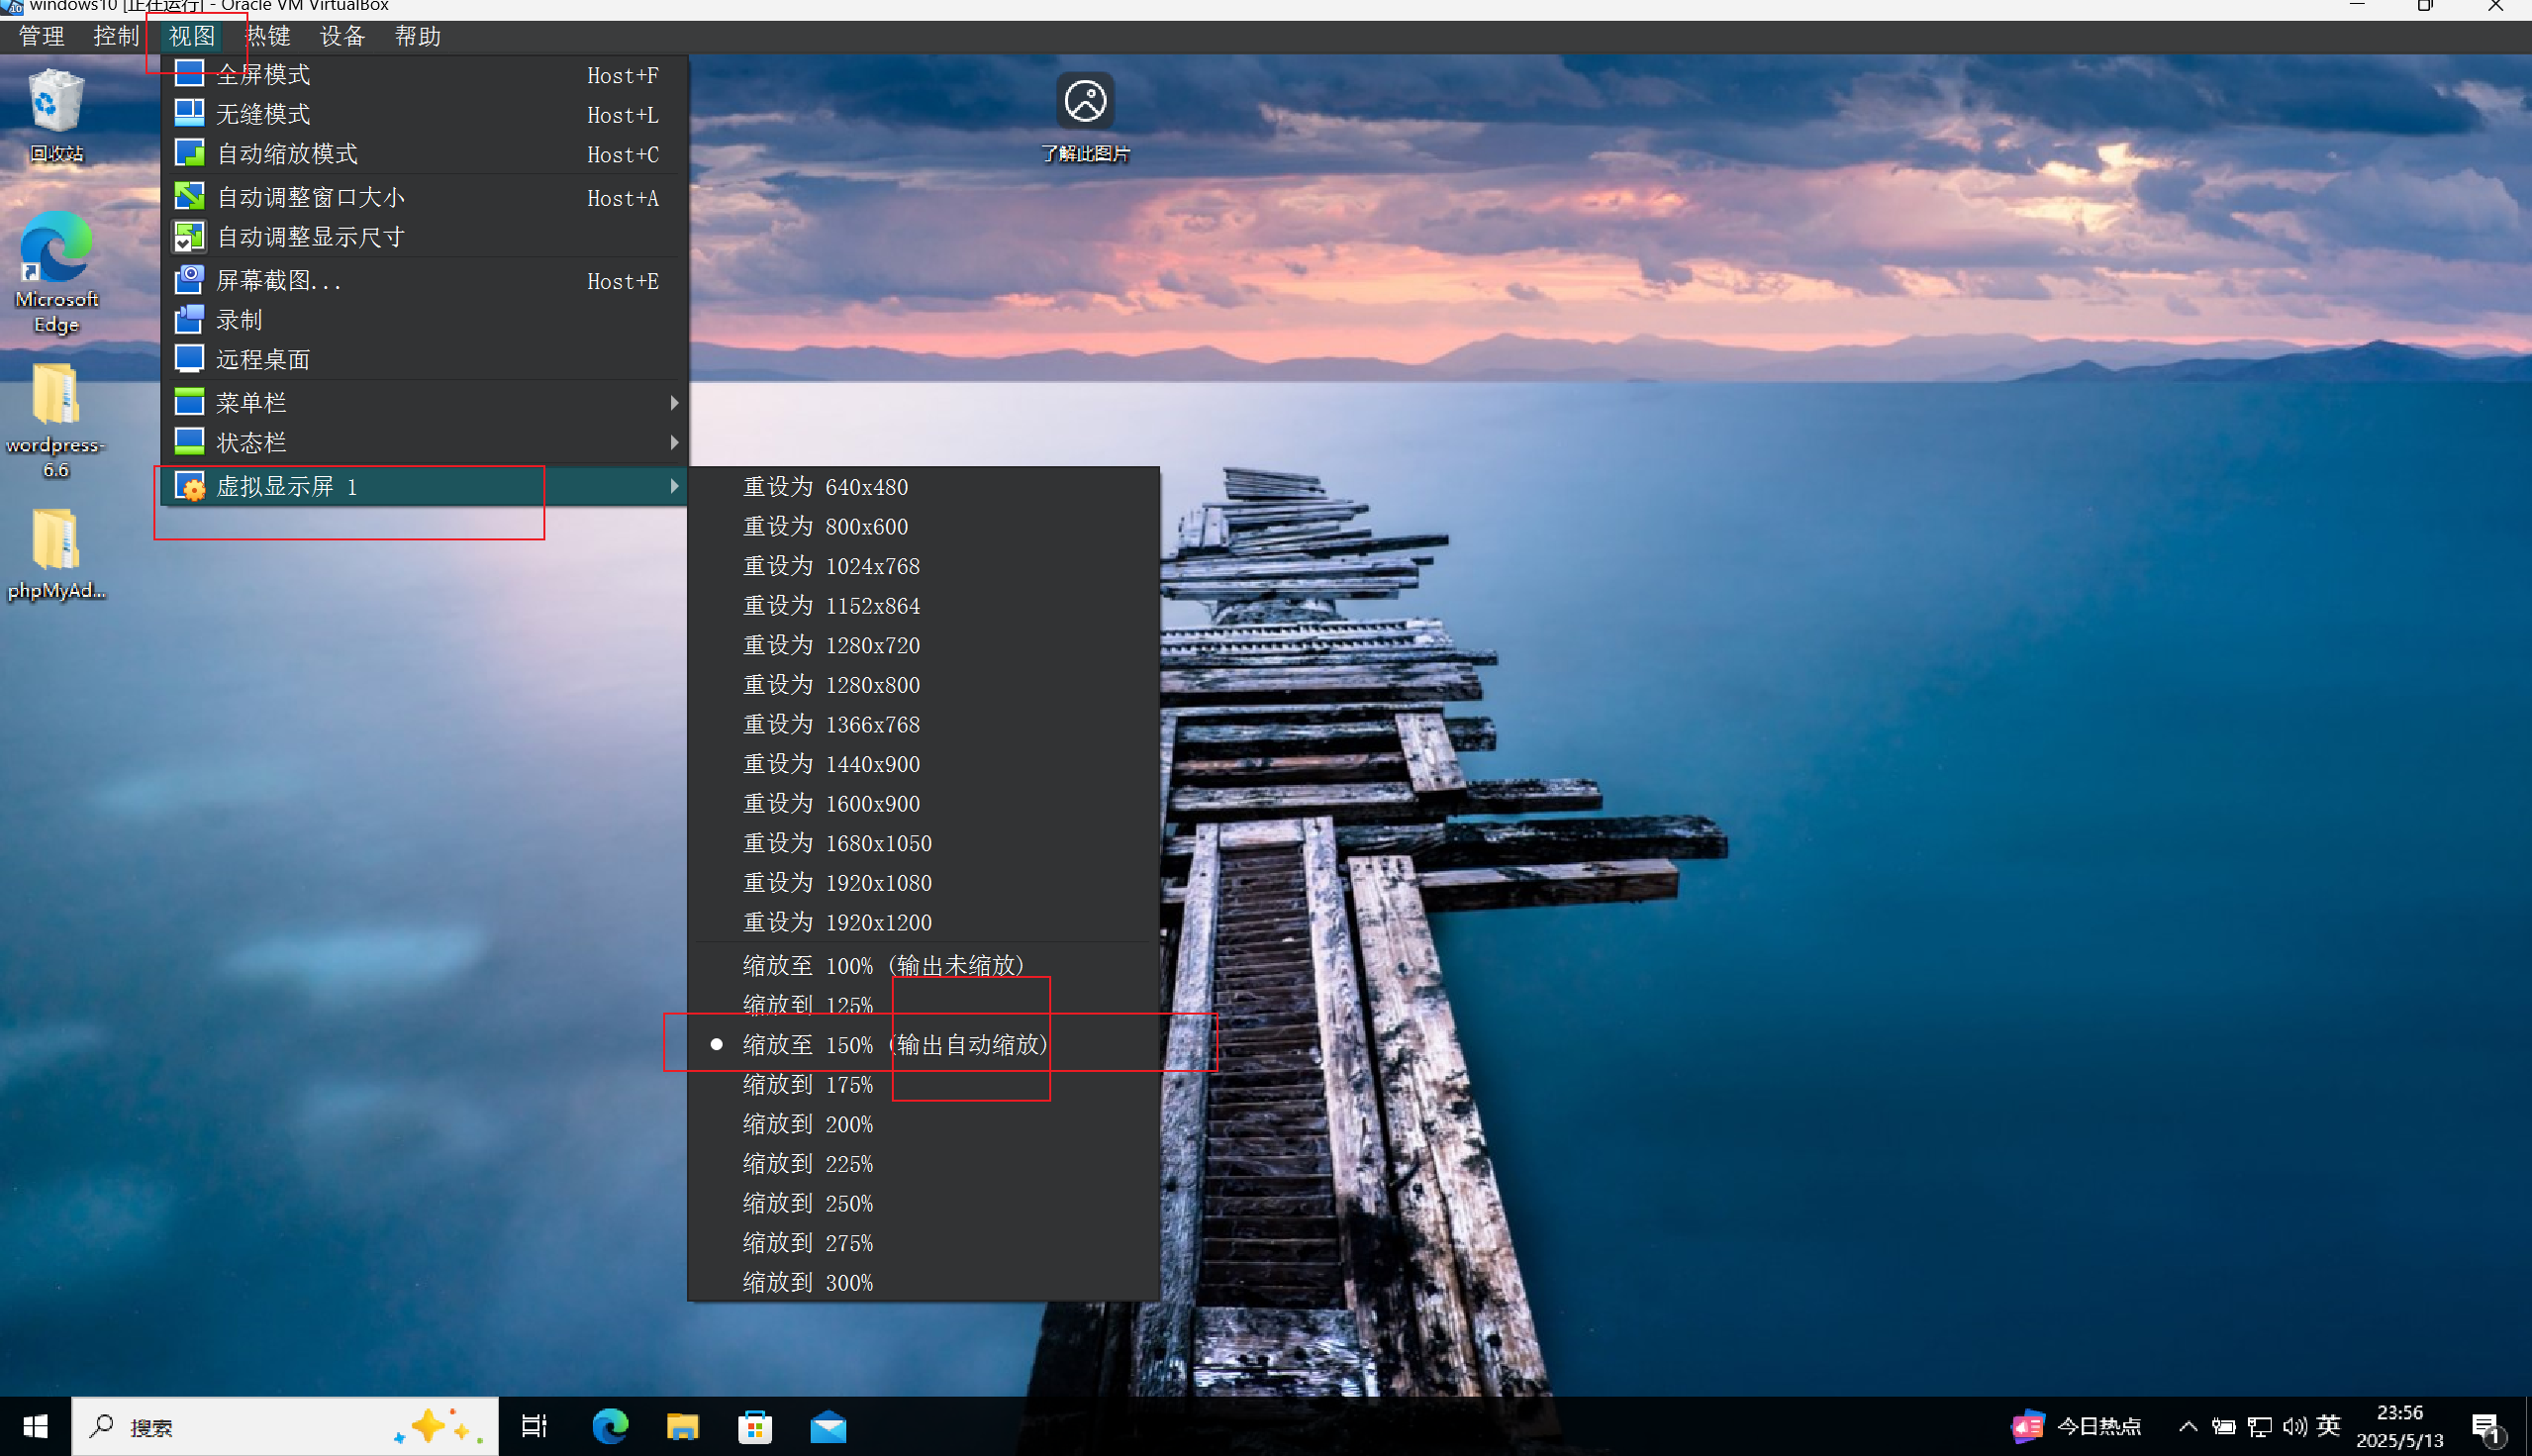
Task: Expand the Status Bar (状态栏) submenu arrow
Action: tap(674, 442)
